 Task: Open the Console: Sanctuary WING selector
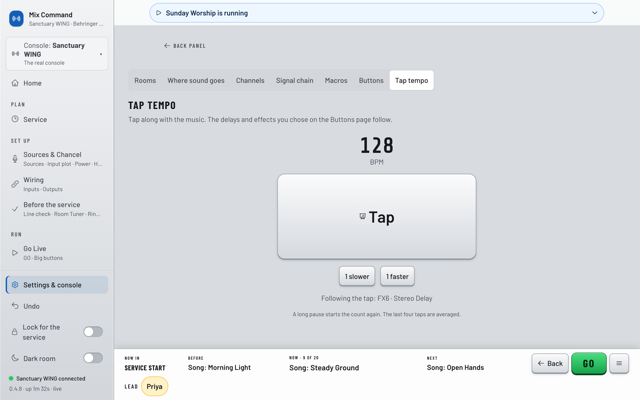click(57, 54)
